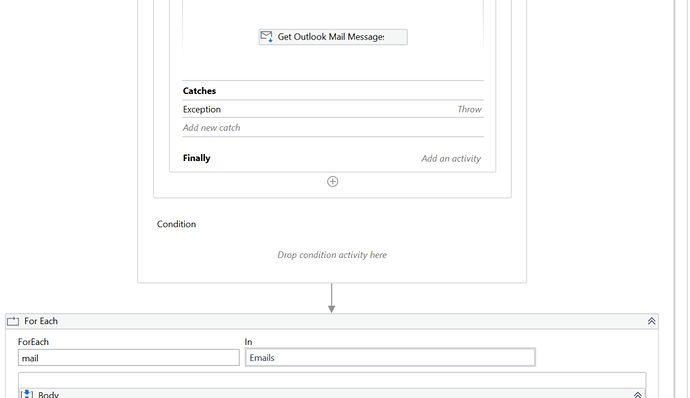The height and width of the screenshot is (398, 690).
Task: Click the Get Outlook Mail Messages envelope icon
Action: click(266, 37)
